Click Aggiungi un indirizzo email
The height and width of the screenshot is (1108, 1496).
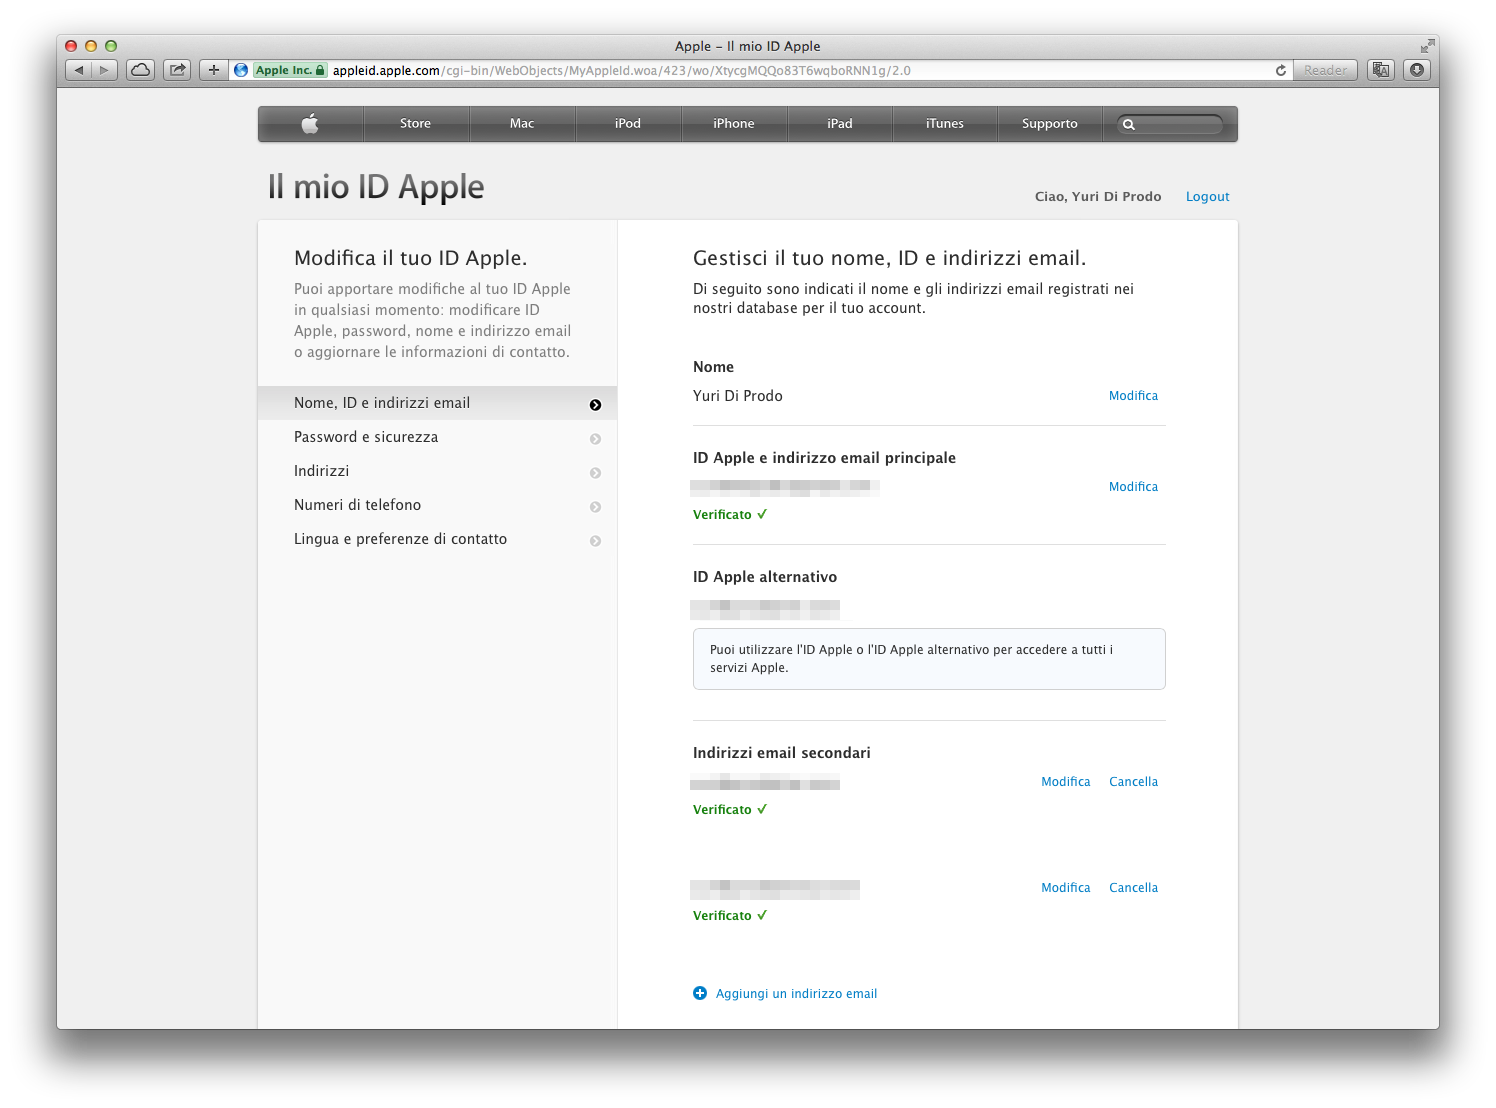tap(796, 994)
